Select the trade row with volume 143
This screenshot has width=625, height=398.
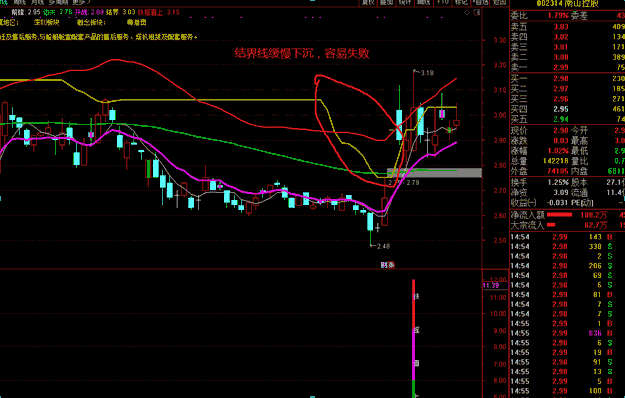[568, 237]
